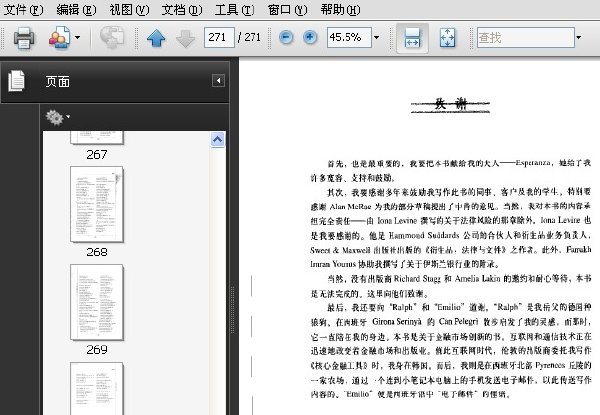Viewport: 600px width, 415px height.
Task: Click the name Alan McRae in text
Action: [351, 207]
